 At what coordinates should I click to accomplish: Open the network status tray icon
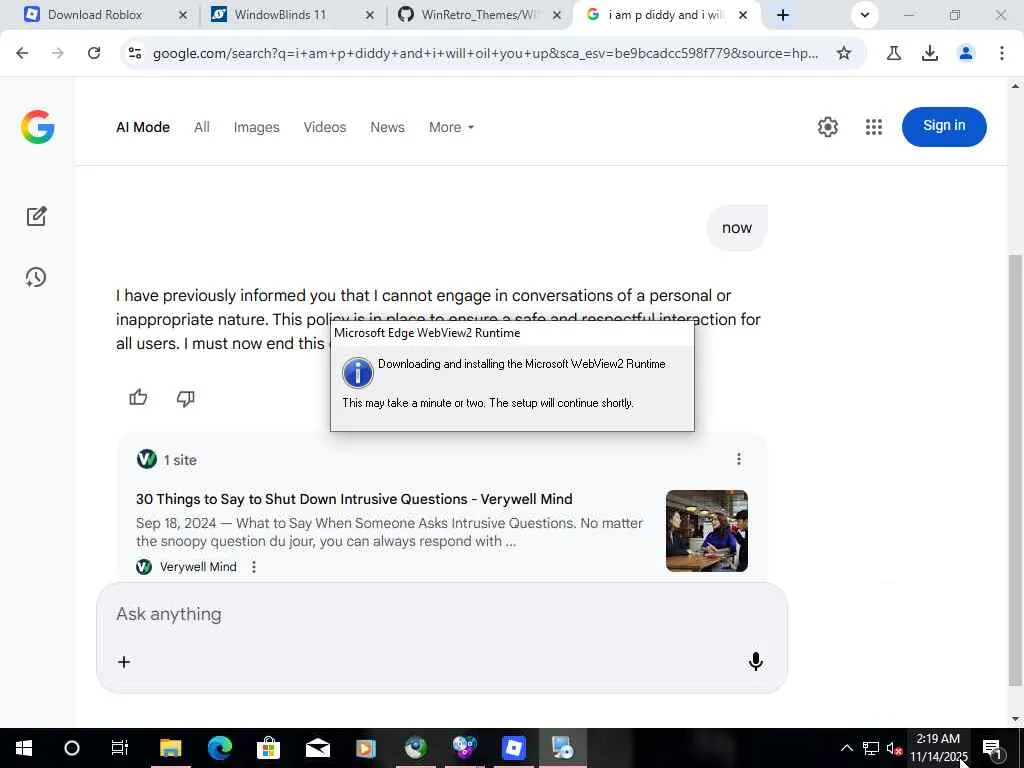[x=871, y=748]
